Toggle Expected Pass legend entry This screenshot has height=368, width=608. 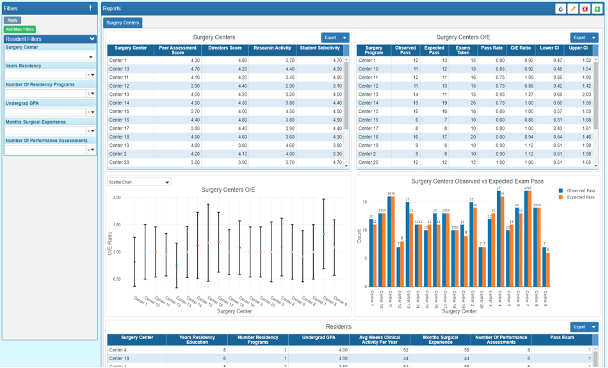pos(577,197)
